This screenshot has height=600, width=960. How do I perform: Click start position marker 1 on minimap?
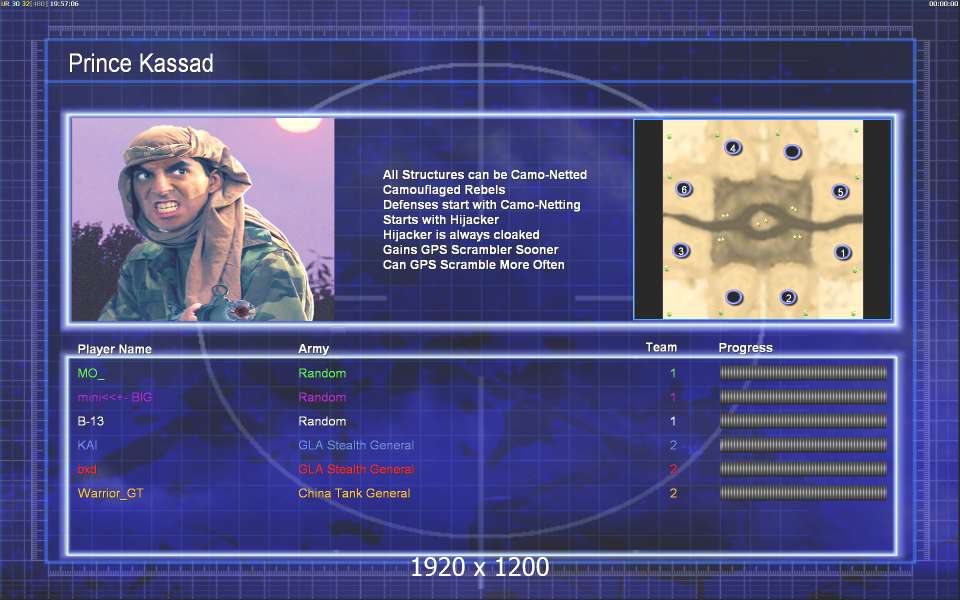tap(843, 252)
